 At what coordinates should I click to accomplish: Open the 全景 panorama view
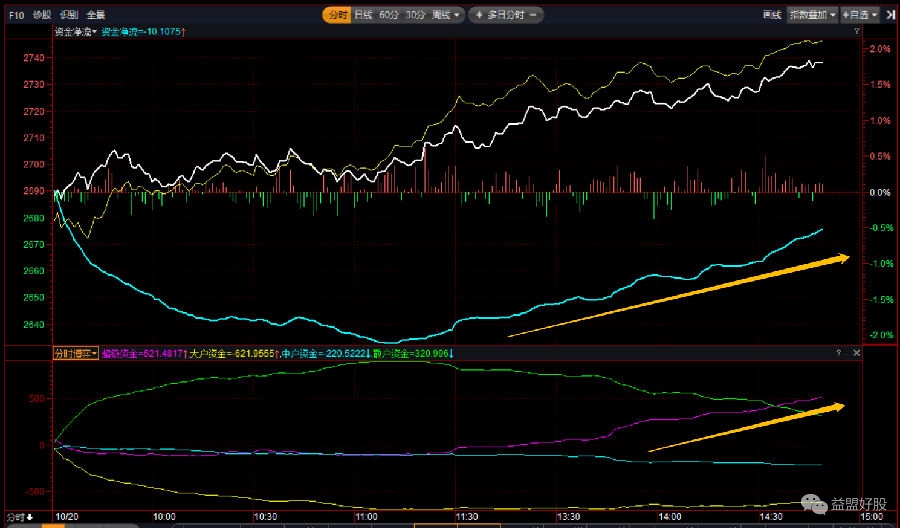tap(96, 15)
